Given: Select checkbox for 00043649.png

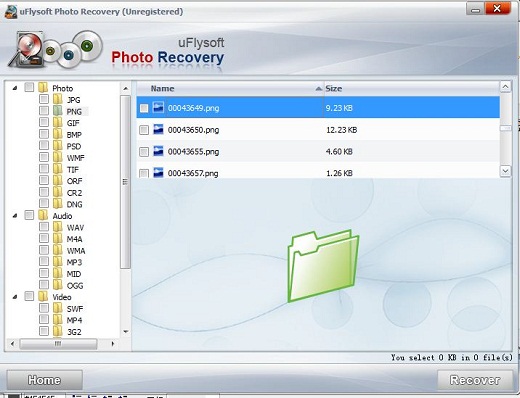Looking at the screenshot, I should [x=144, y=108].
